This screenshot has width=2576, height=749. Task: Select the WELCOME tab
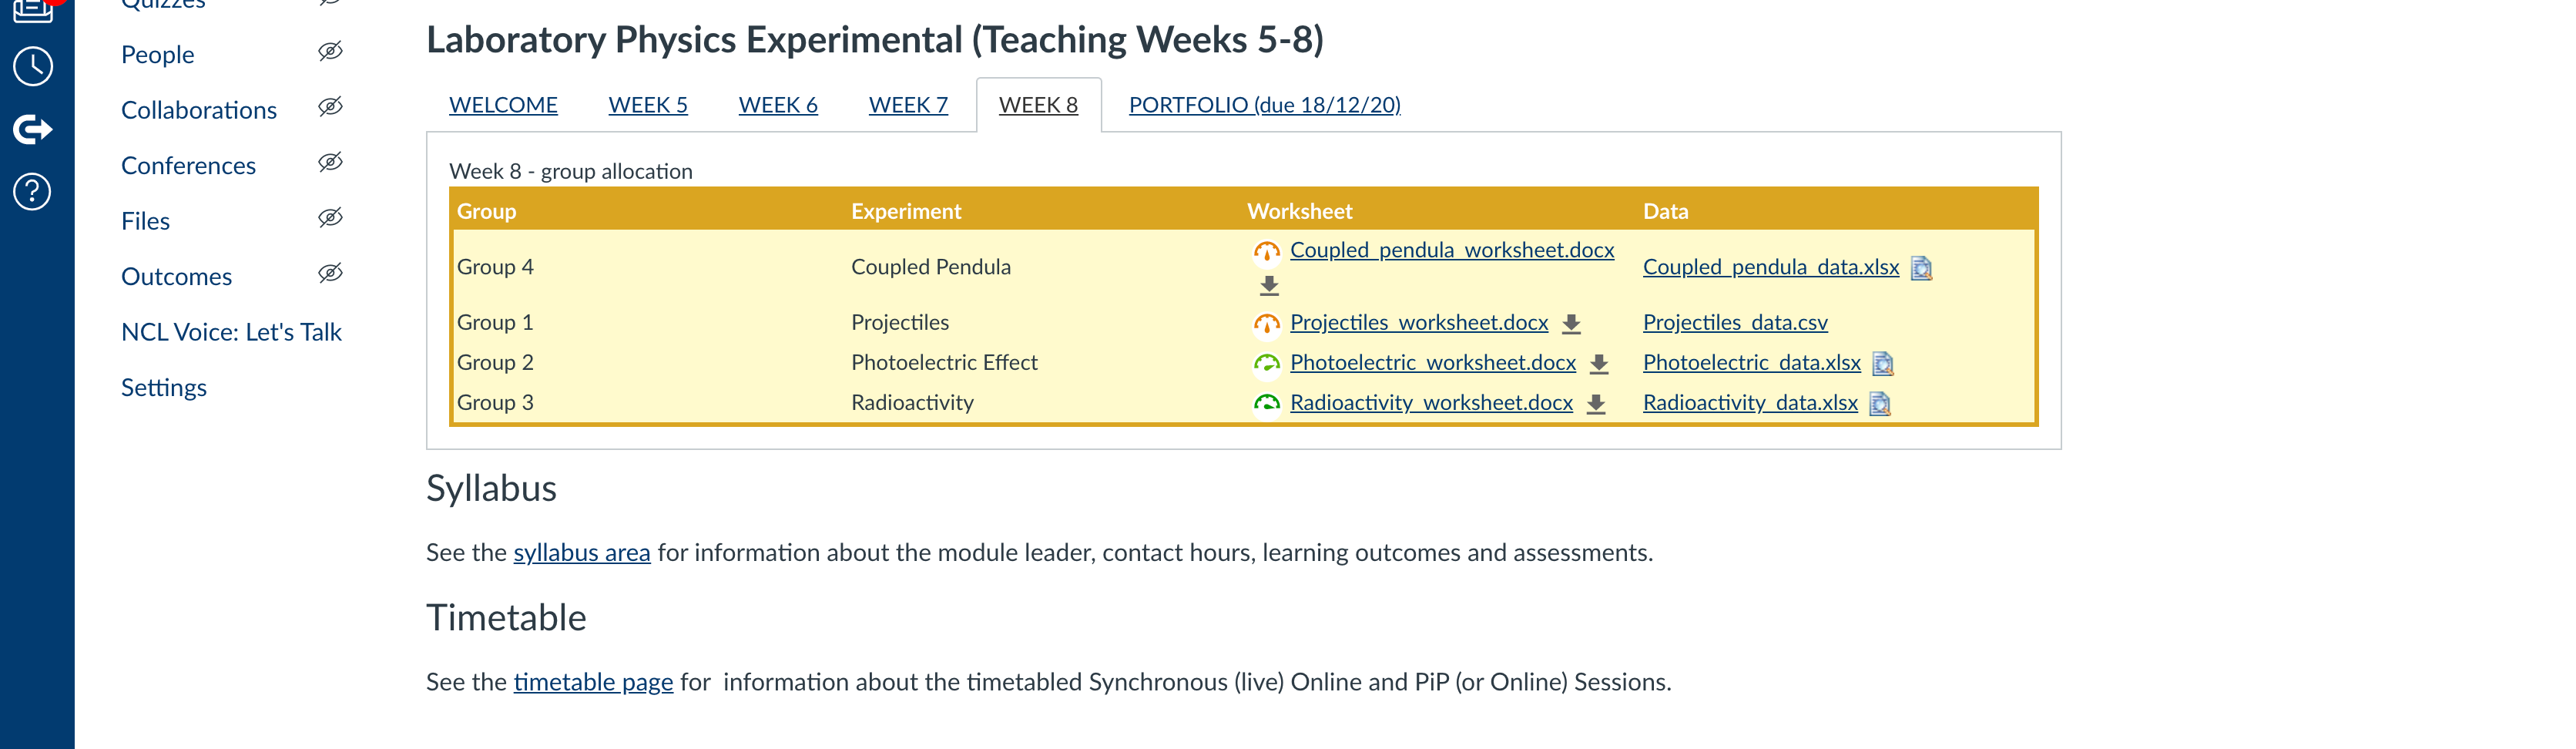pyautogui.click(x=503, y=105)
